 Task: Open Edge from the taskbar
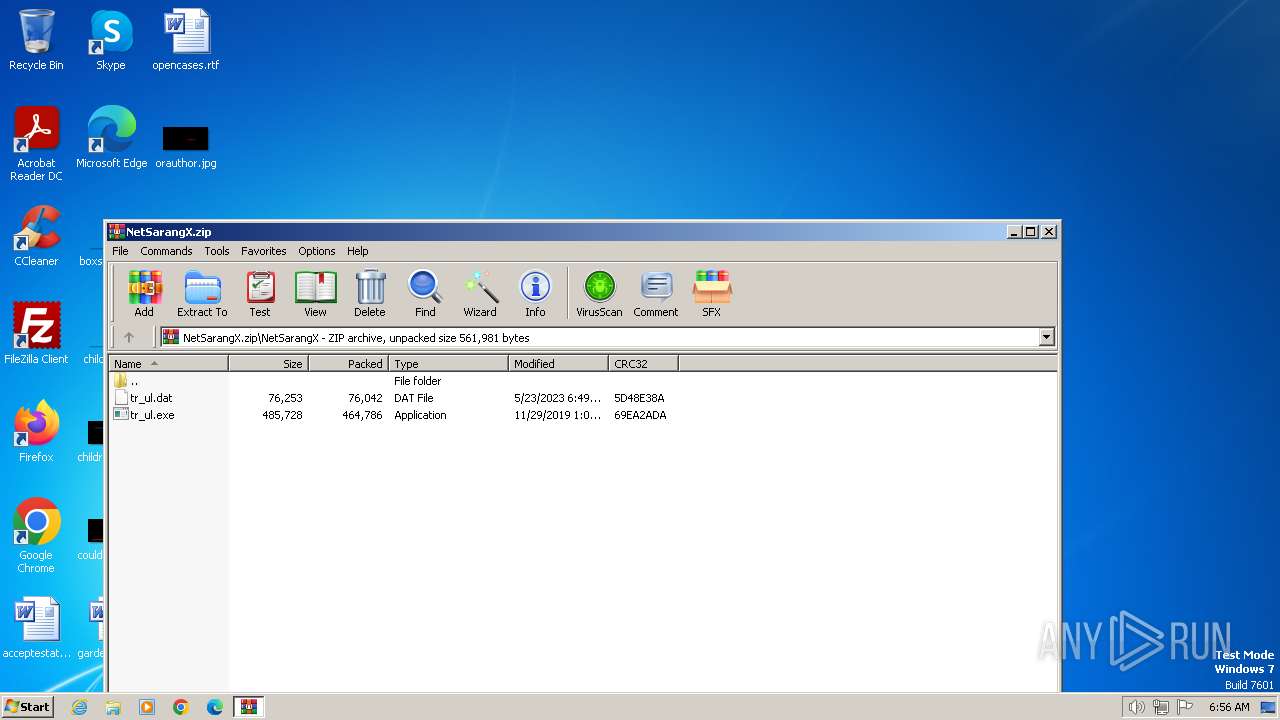coord(215,707)
